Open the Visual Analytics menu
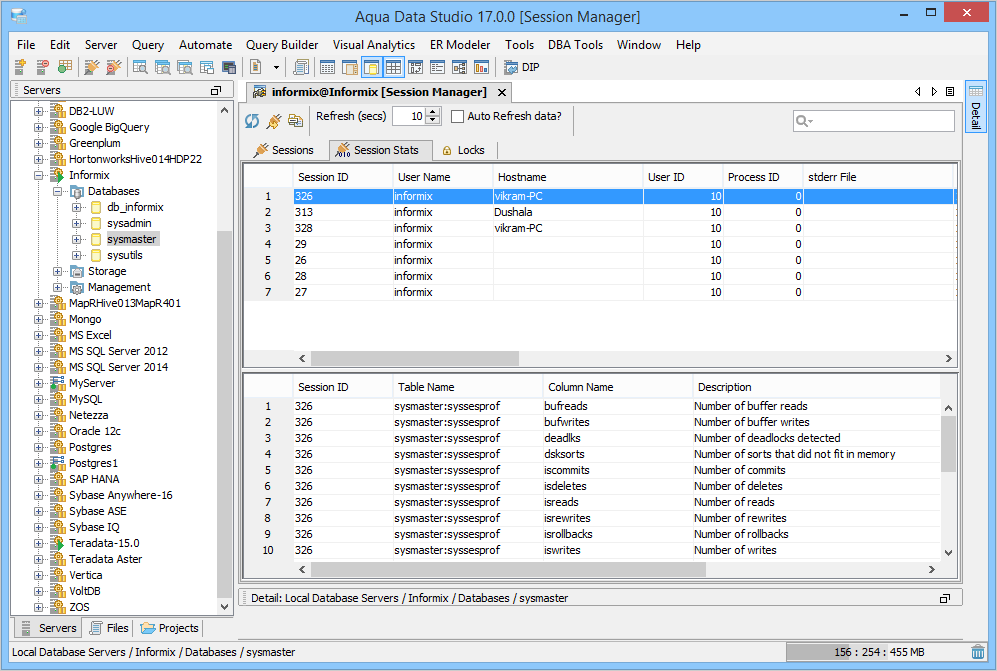This screenshot has height=671, width=997. 374,45
